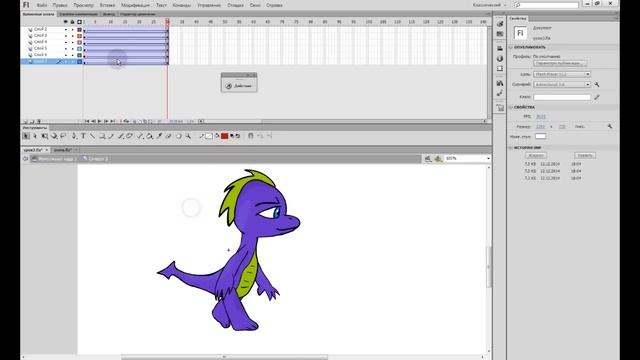This screenshot has height=360, width=640.
Task: Open the Сценарий ActionScript dropdown
Action: click(x=562, y=84)
